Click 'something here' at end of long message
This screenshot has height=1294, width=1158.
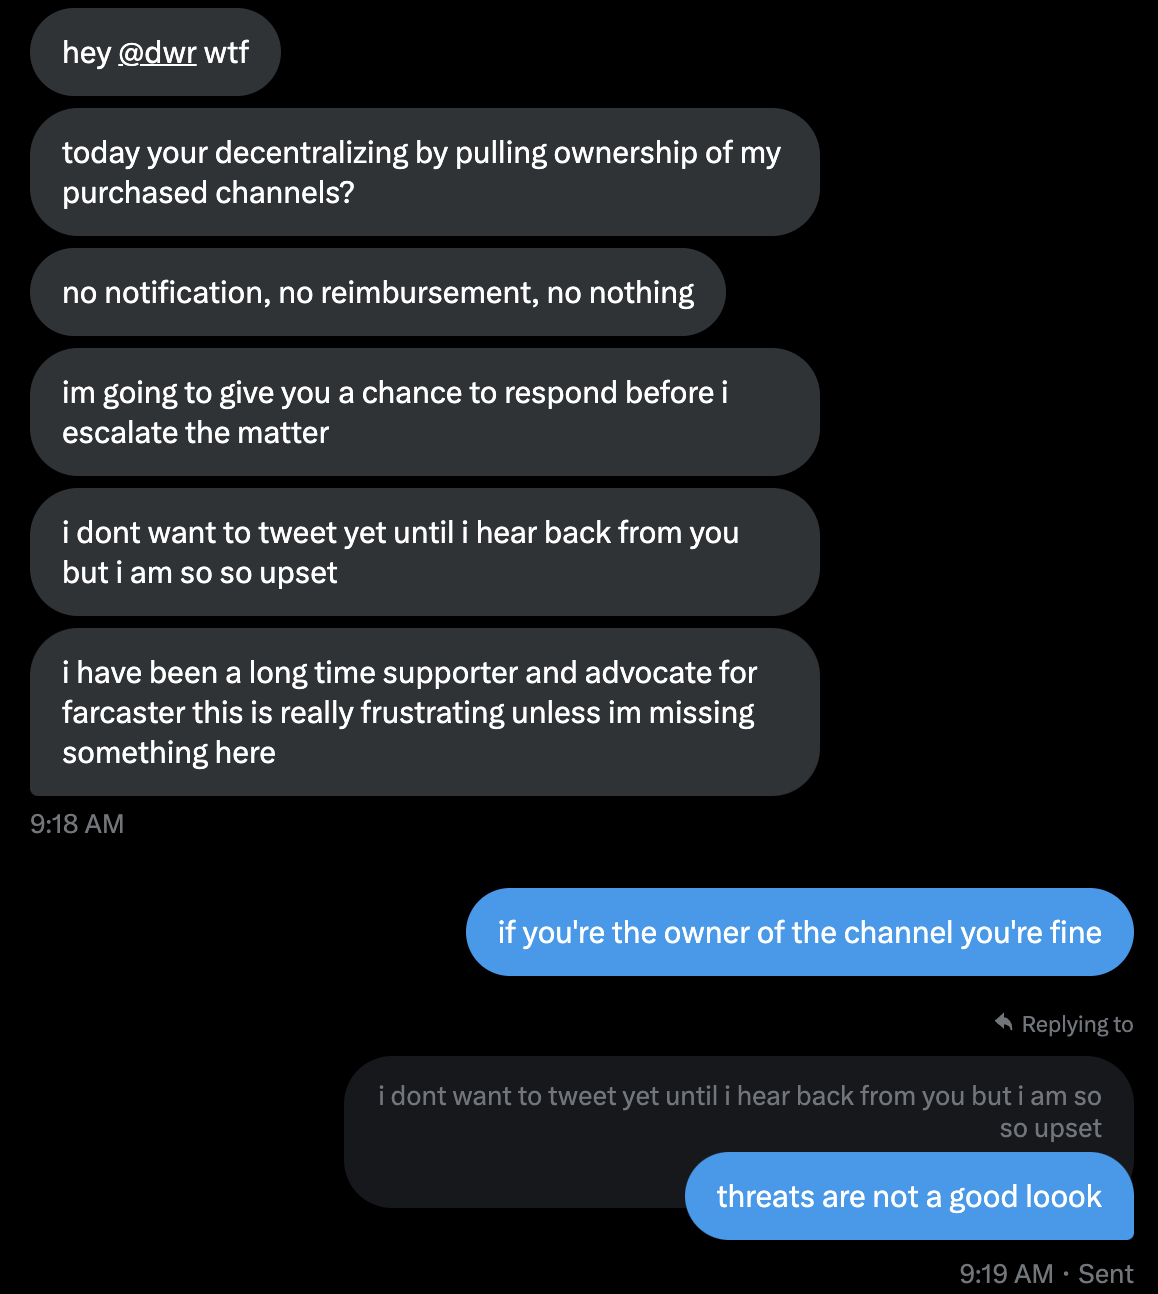coord(168,752)
